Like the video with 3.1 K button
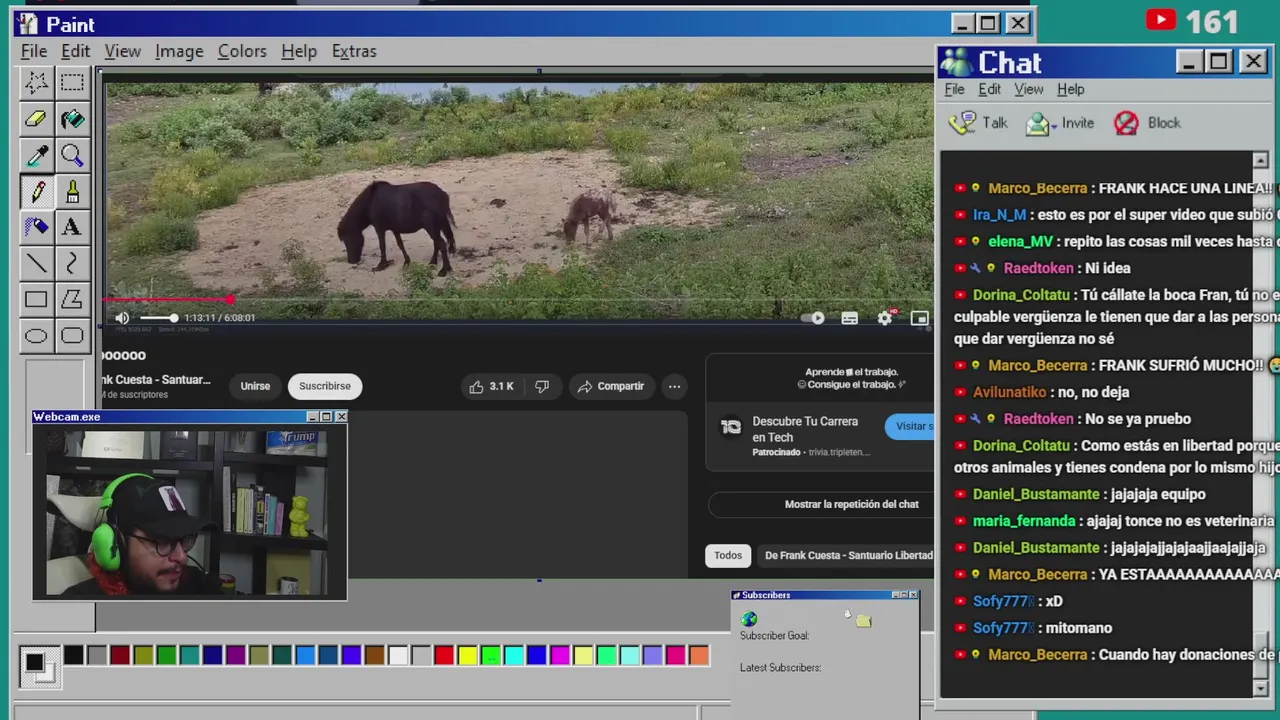 coord(491,386)
